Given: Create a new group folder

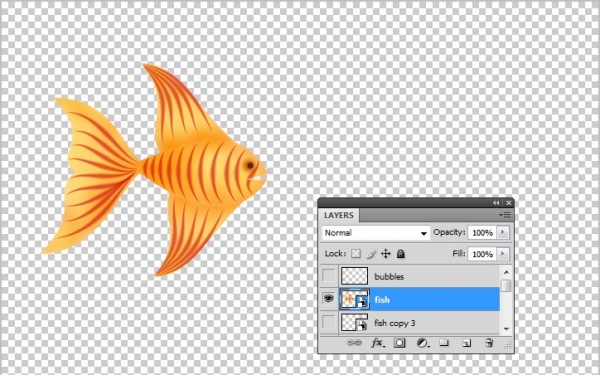Looking at the screenshot, I should pyautogui.click(x=444, y=342).
